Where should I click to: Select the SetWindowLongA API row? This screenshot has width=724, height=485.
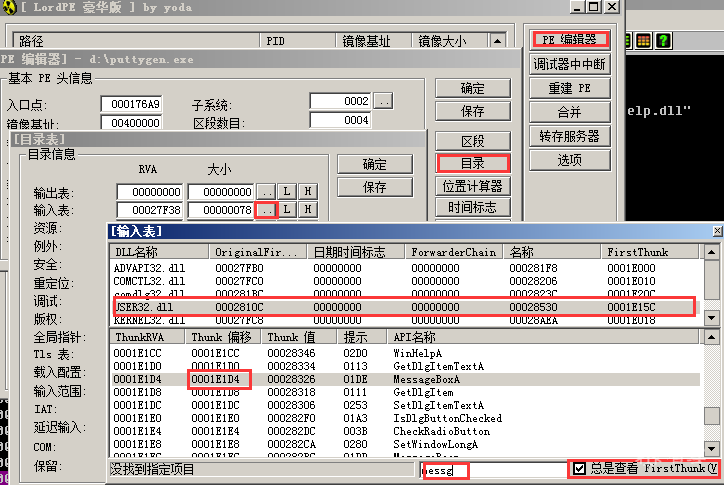405,444
